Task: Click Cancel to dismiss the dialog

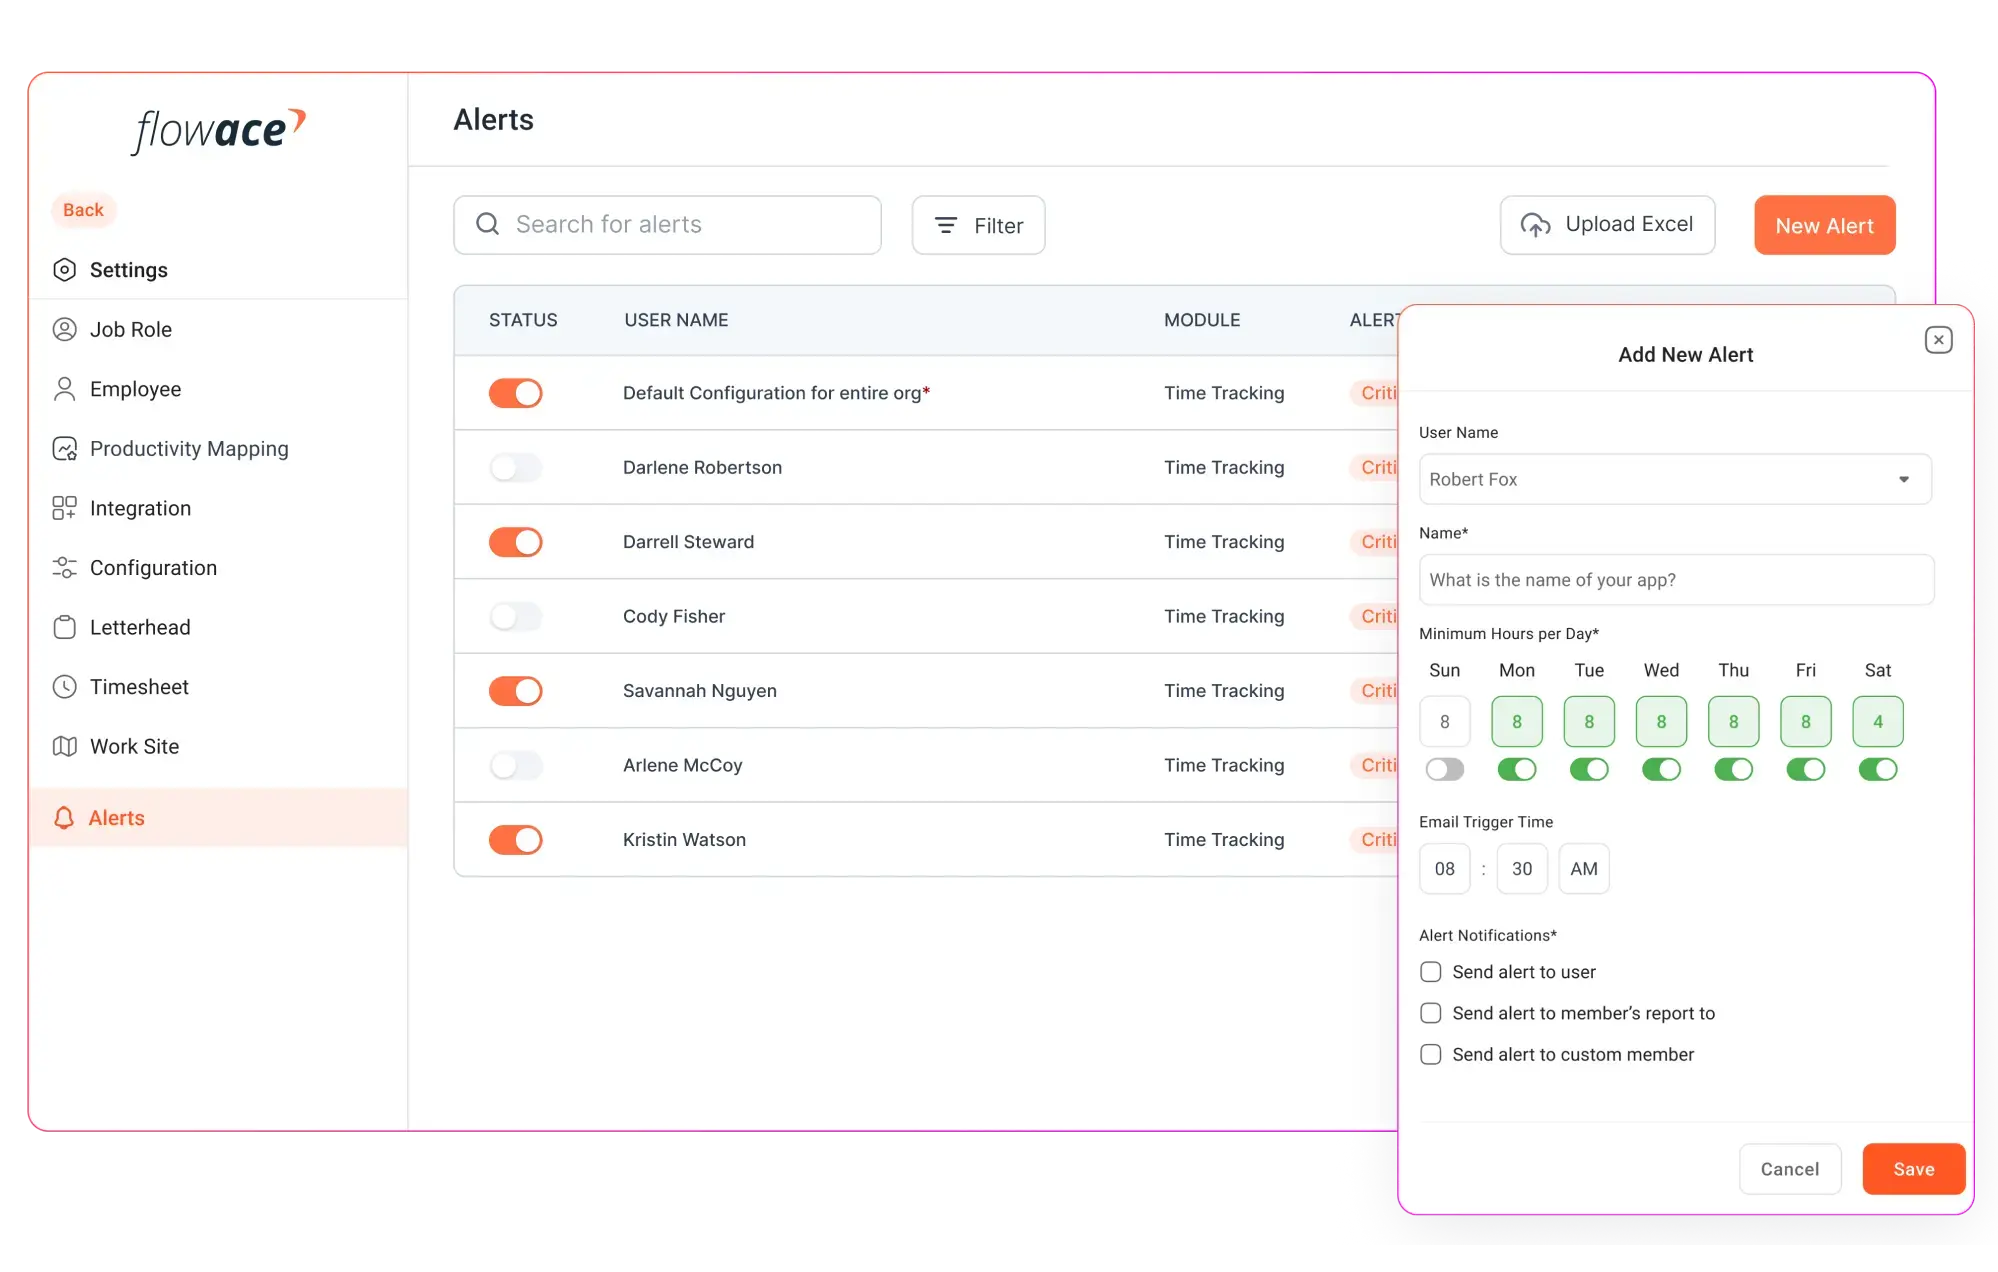Action: pyautogui.click(x=1788, y=1169)
